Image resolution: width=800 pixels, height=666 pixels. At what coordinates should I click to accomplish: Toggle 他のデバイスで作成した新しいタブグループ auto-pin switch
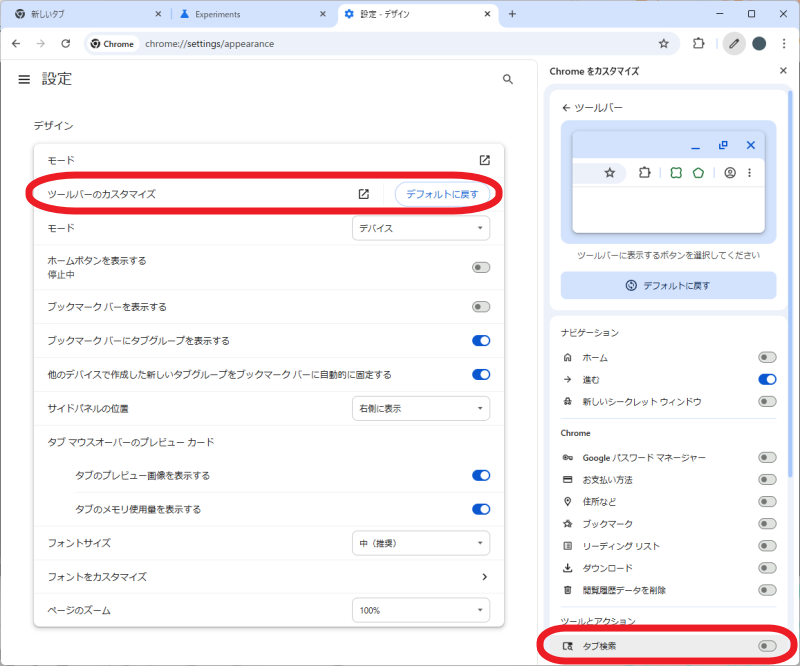point(481,375)
